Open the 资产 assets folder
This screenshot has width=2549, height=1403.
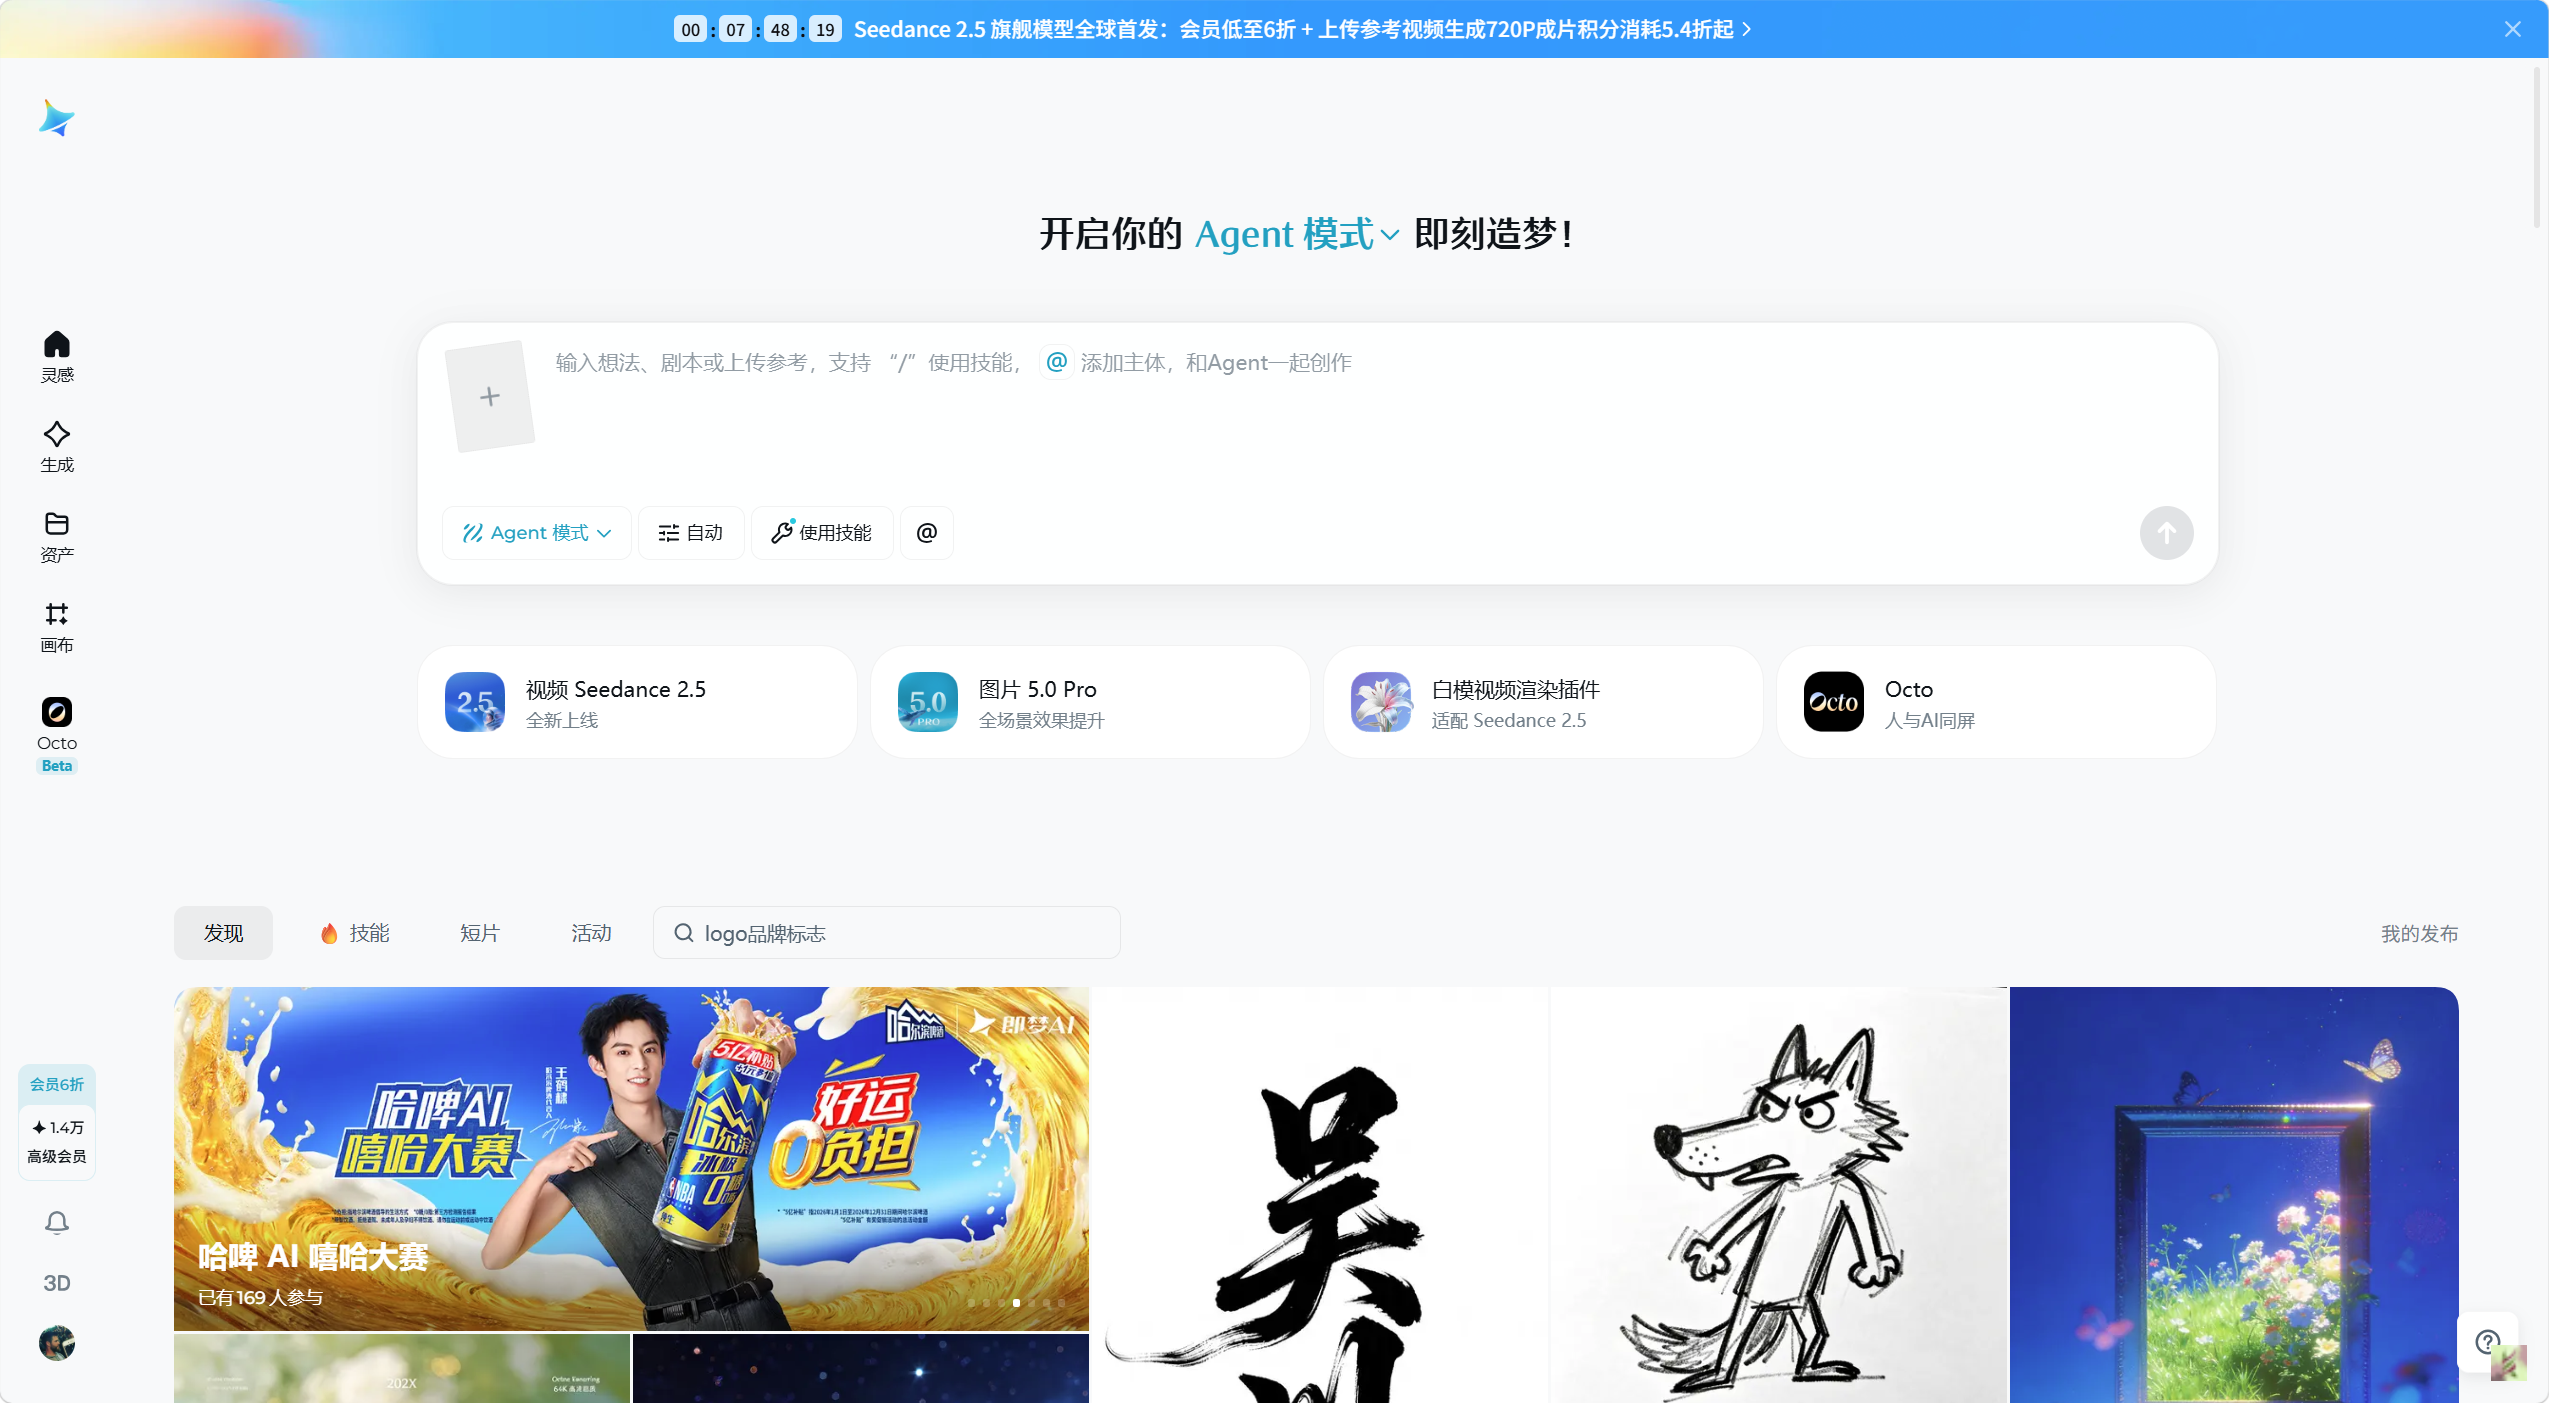coord(57,536)
